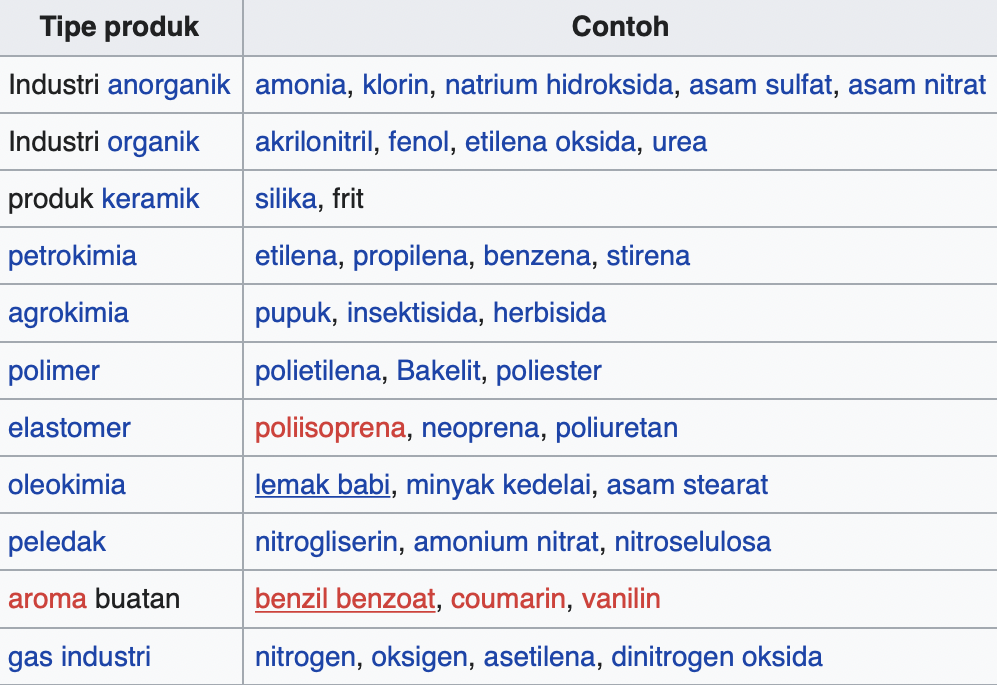The width and height of the screenshot is (997, 685).
Task: Open the dinitrogen oksida article
Action: tap(716, 657)
